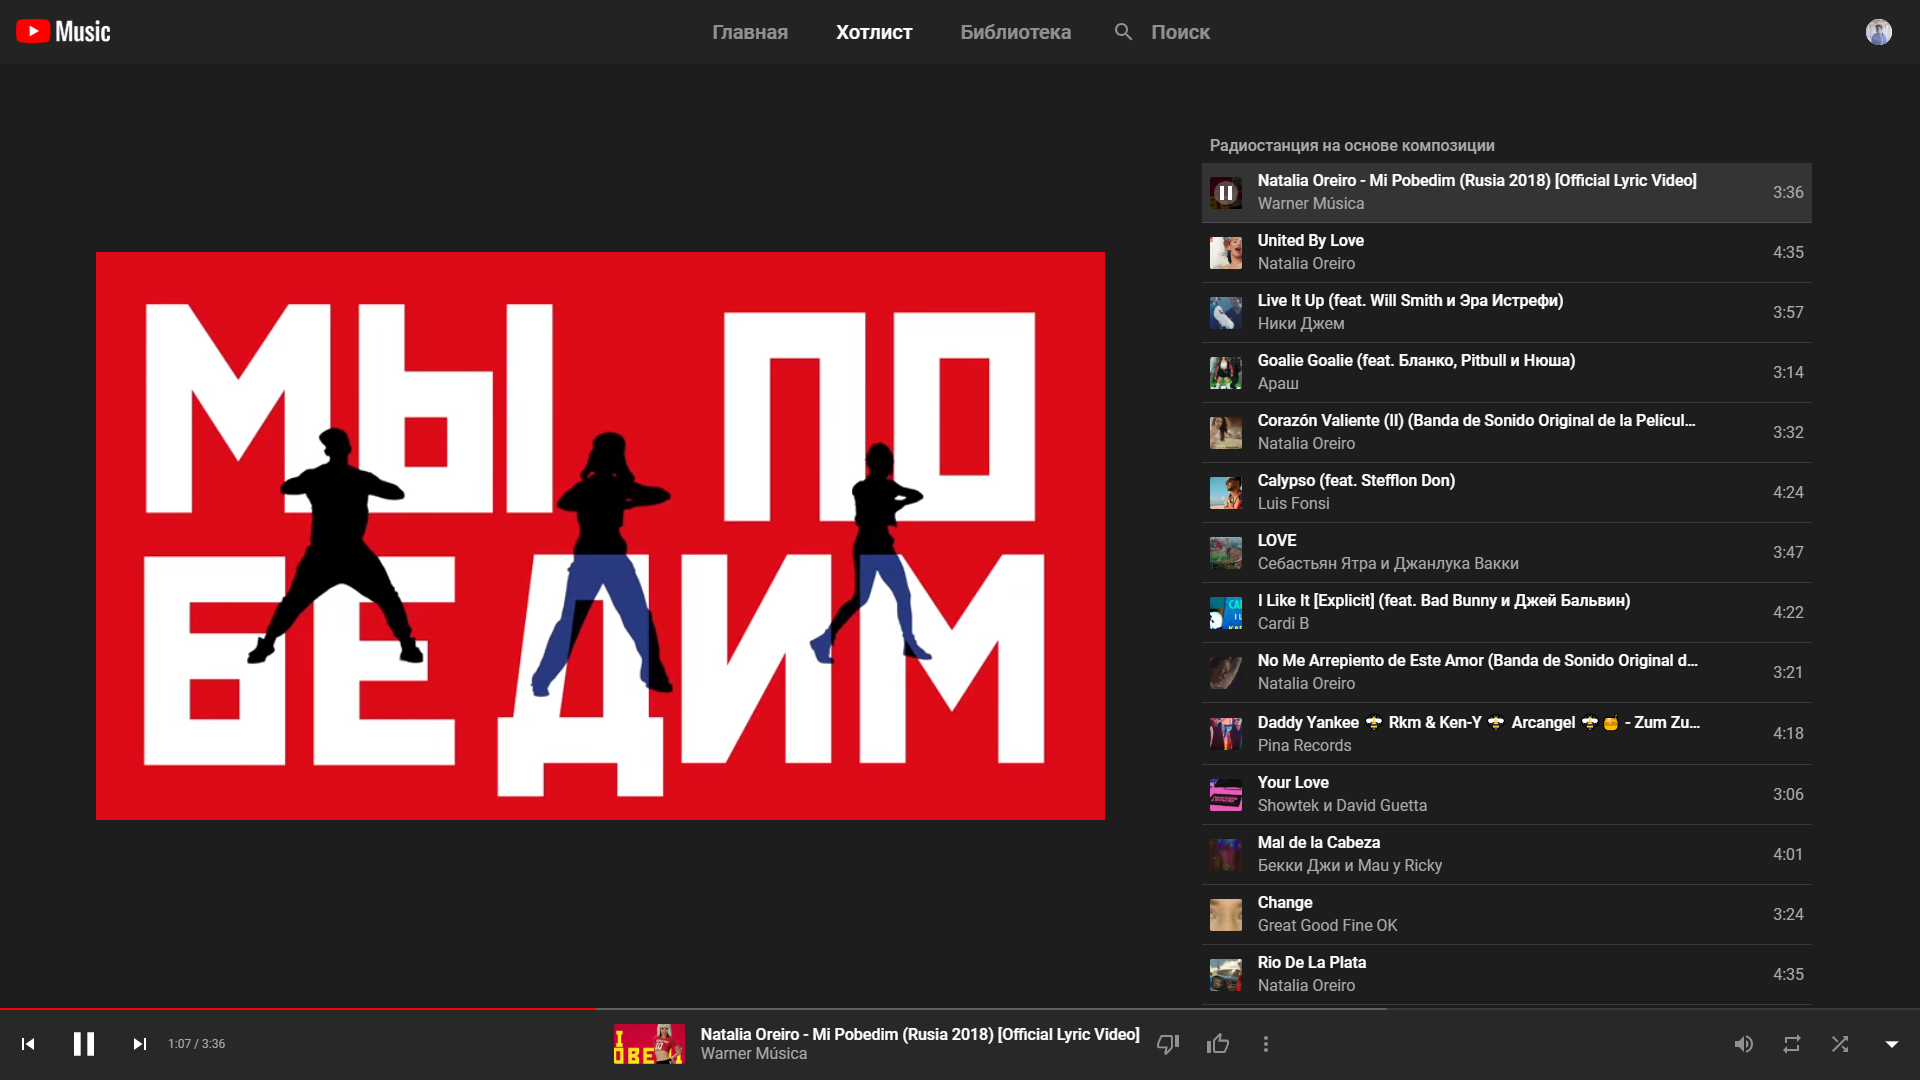Skip to the previous track
This screenshot has width=1920, height=1080.
pyautogui.click(x=28, y=1044)
